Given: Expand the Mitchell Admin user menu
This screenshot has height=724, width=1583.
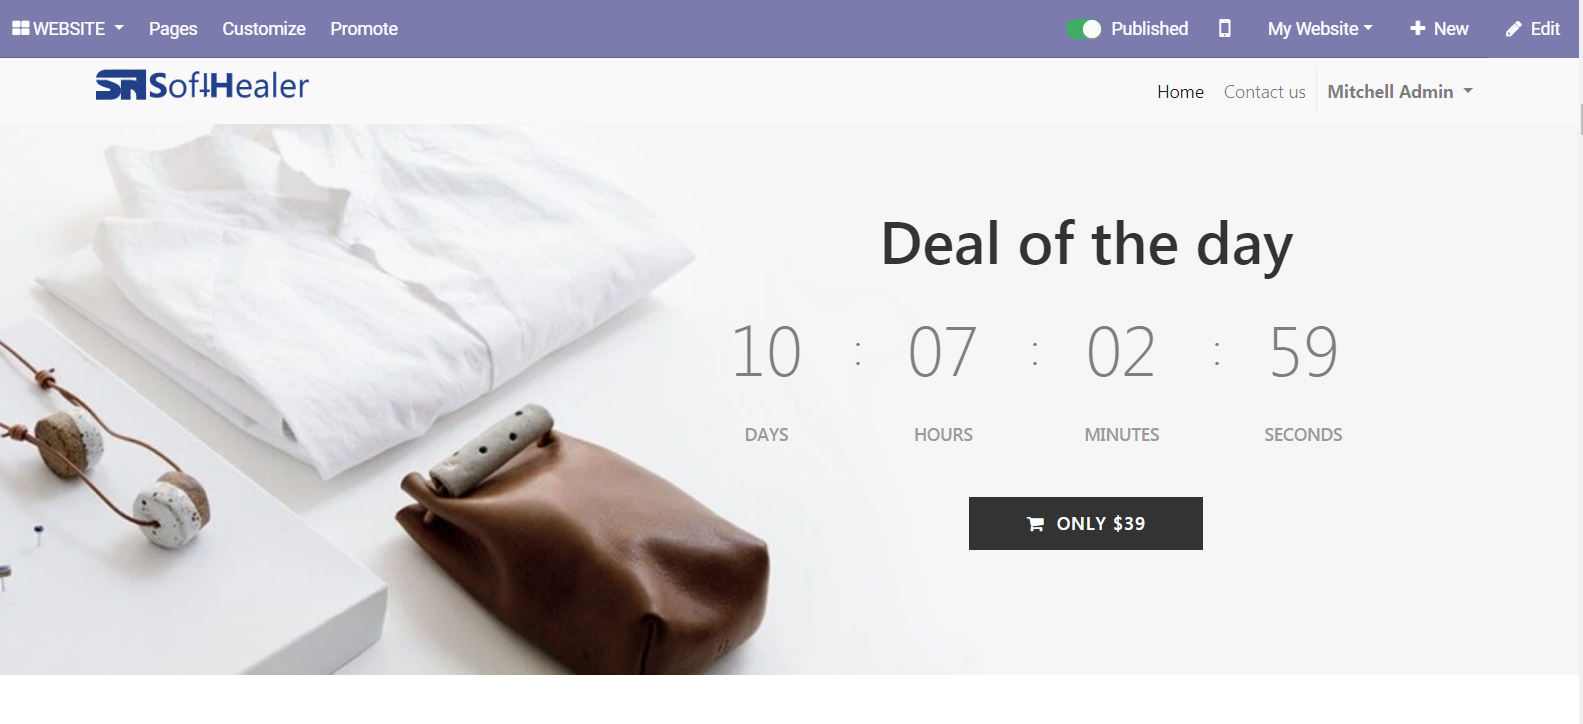Looking at the screenshot, I should point(1400,91).
